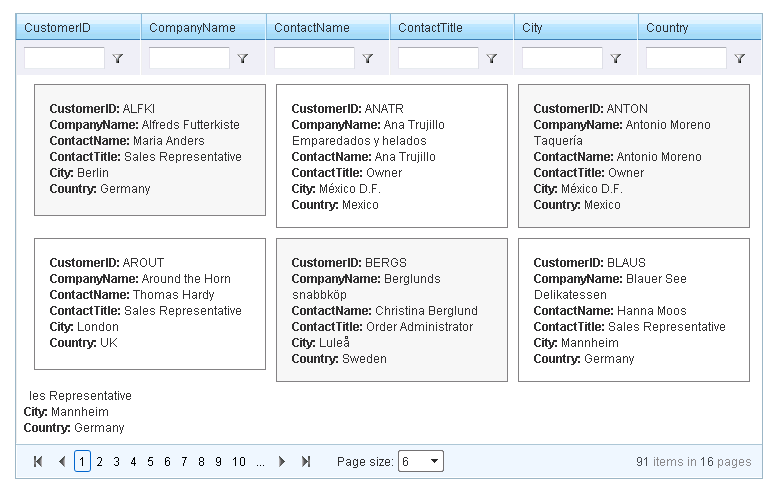The image size is (782, 497).
Task: Click the ContactName filter funnel icon
Action: tap(368, 59)
